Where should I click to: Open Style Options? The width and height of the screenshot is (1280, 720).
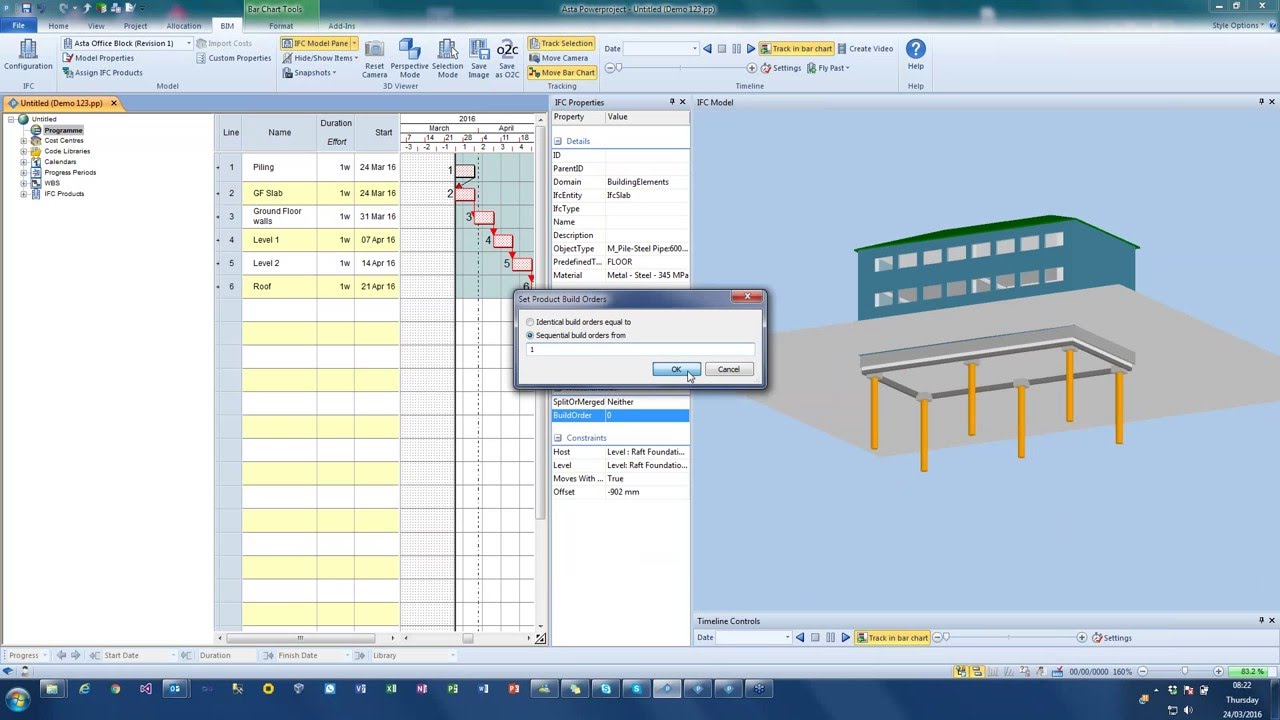coord(1239,26)
